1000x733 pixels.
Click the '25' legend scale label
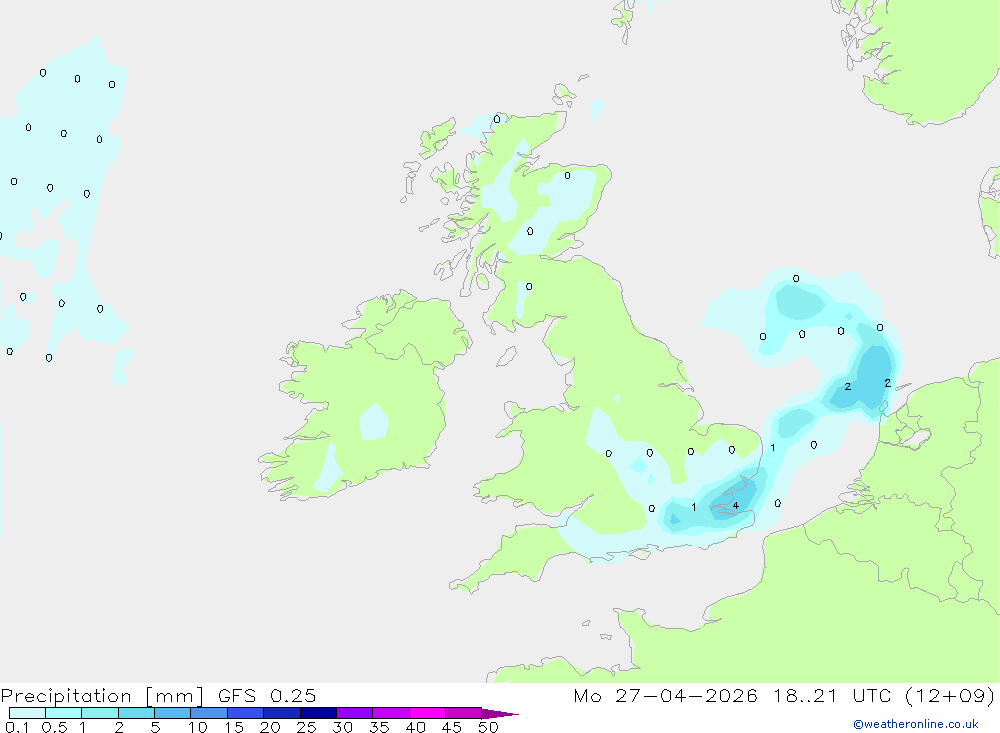(x=306, y=727)
